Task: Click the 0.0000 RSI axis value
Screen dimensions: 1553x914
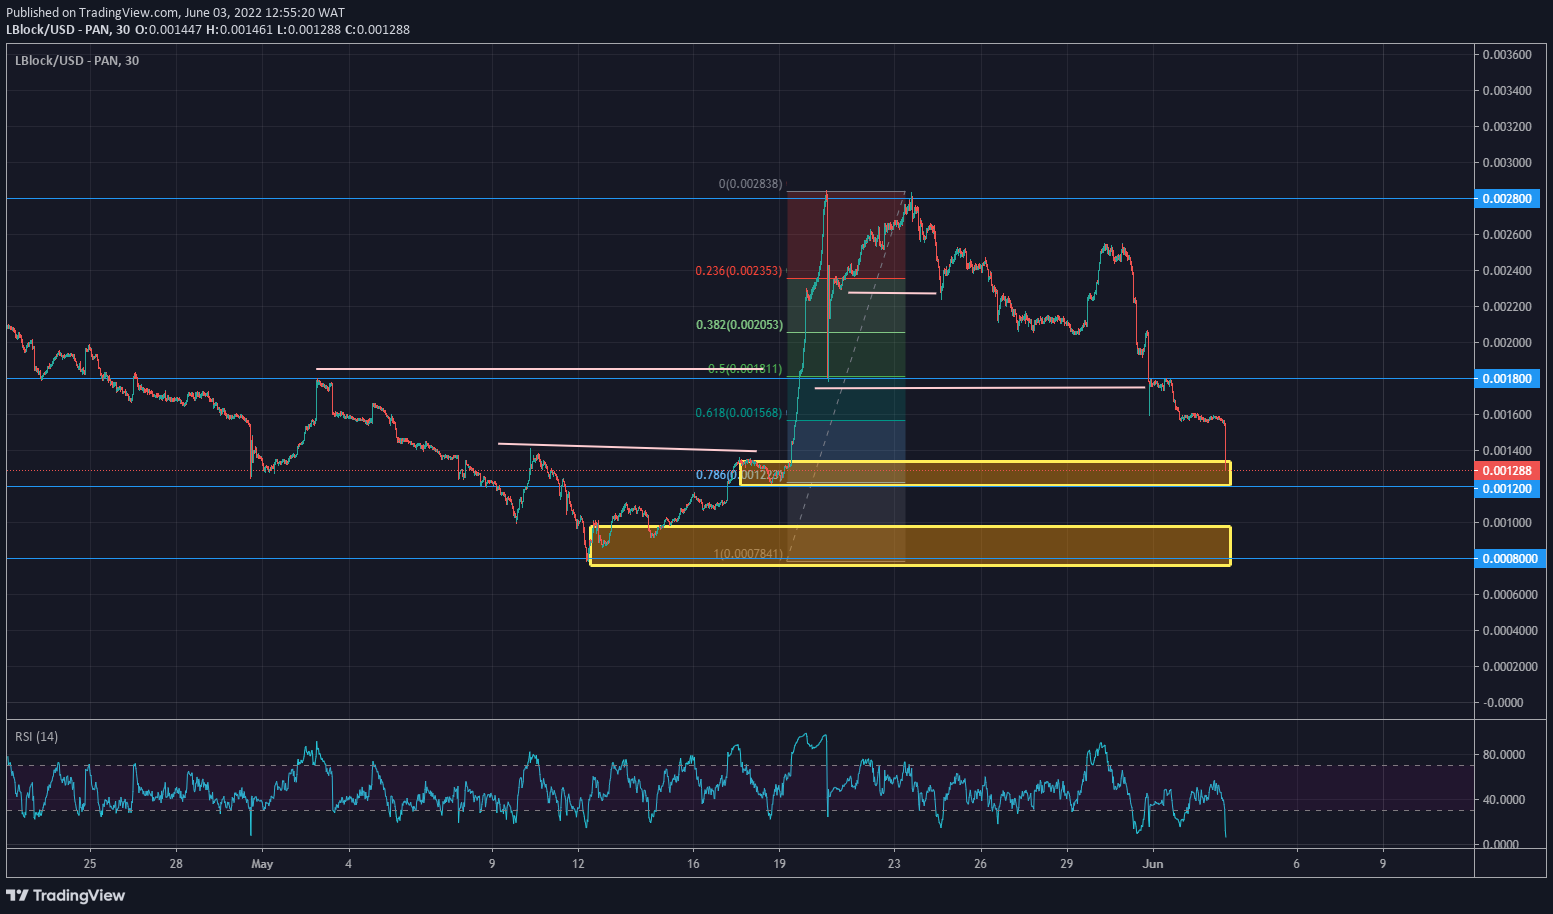Action: point(1500,845)
